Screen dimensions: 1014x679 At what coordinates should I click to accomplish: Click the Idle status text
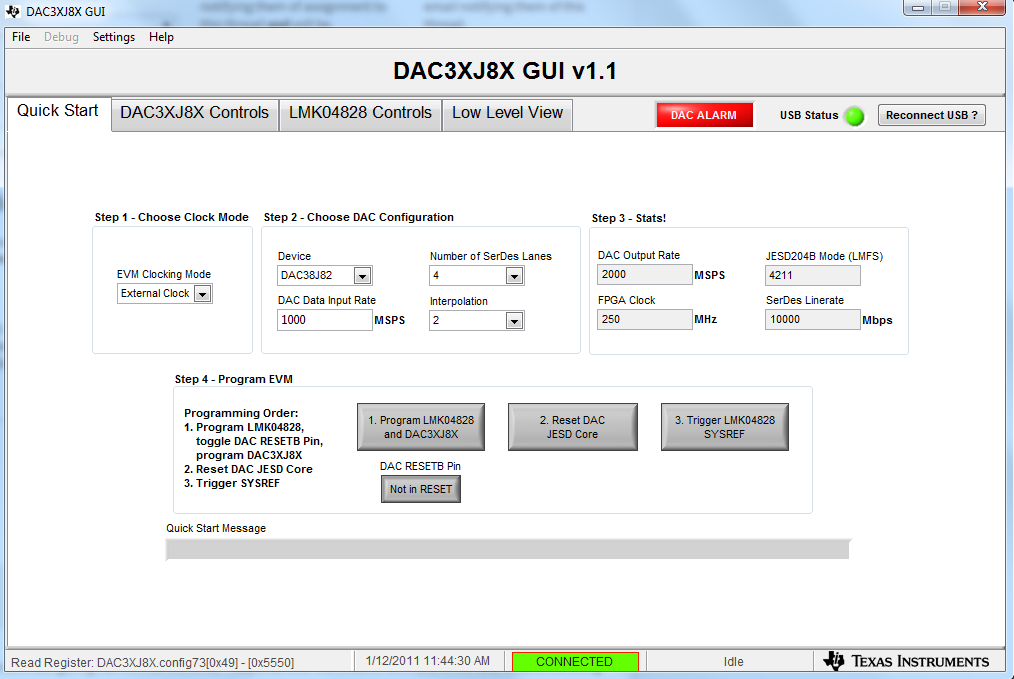pos(733,662)
